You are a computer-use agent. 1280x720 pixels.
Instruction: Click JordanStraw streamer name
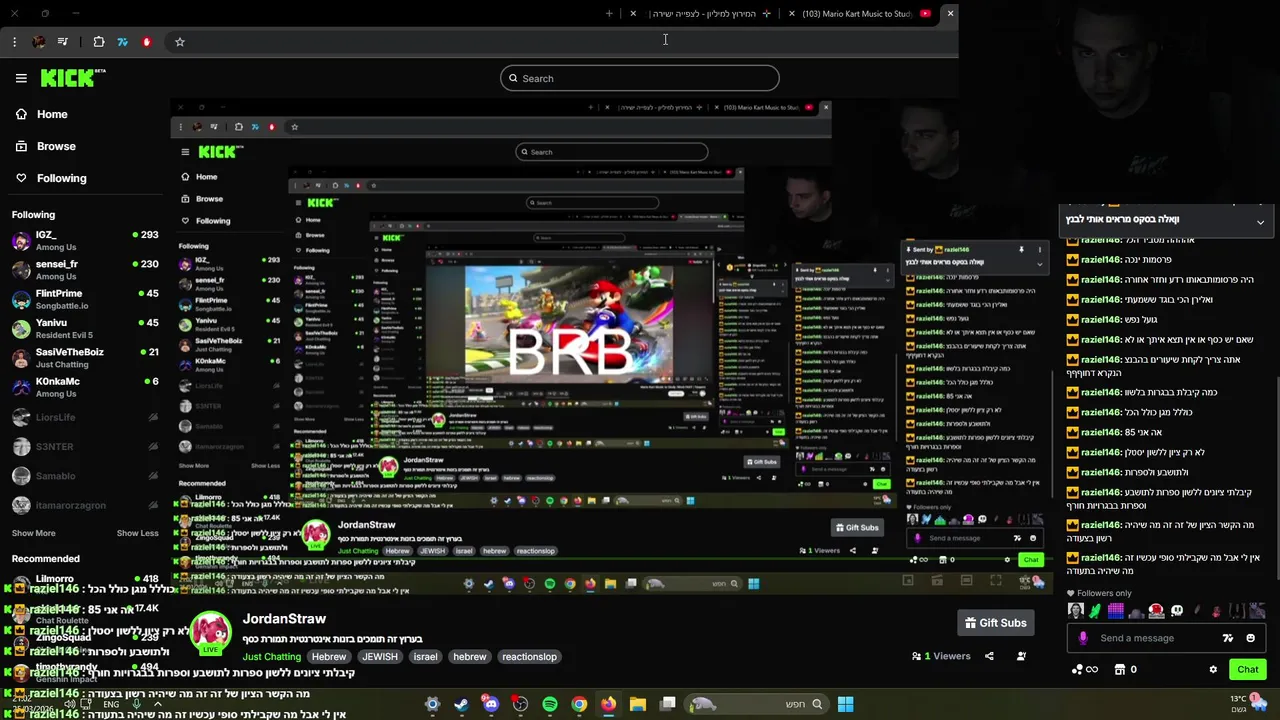284,619
